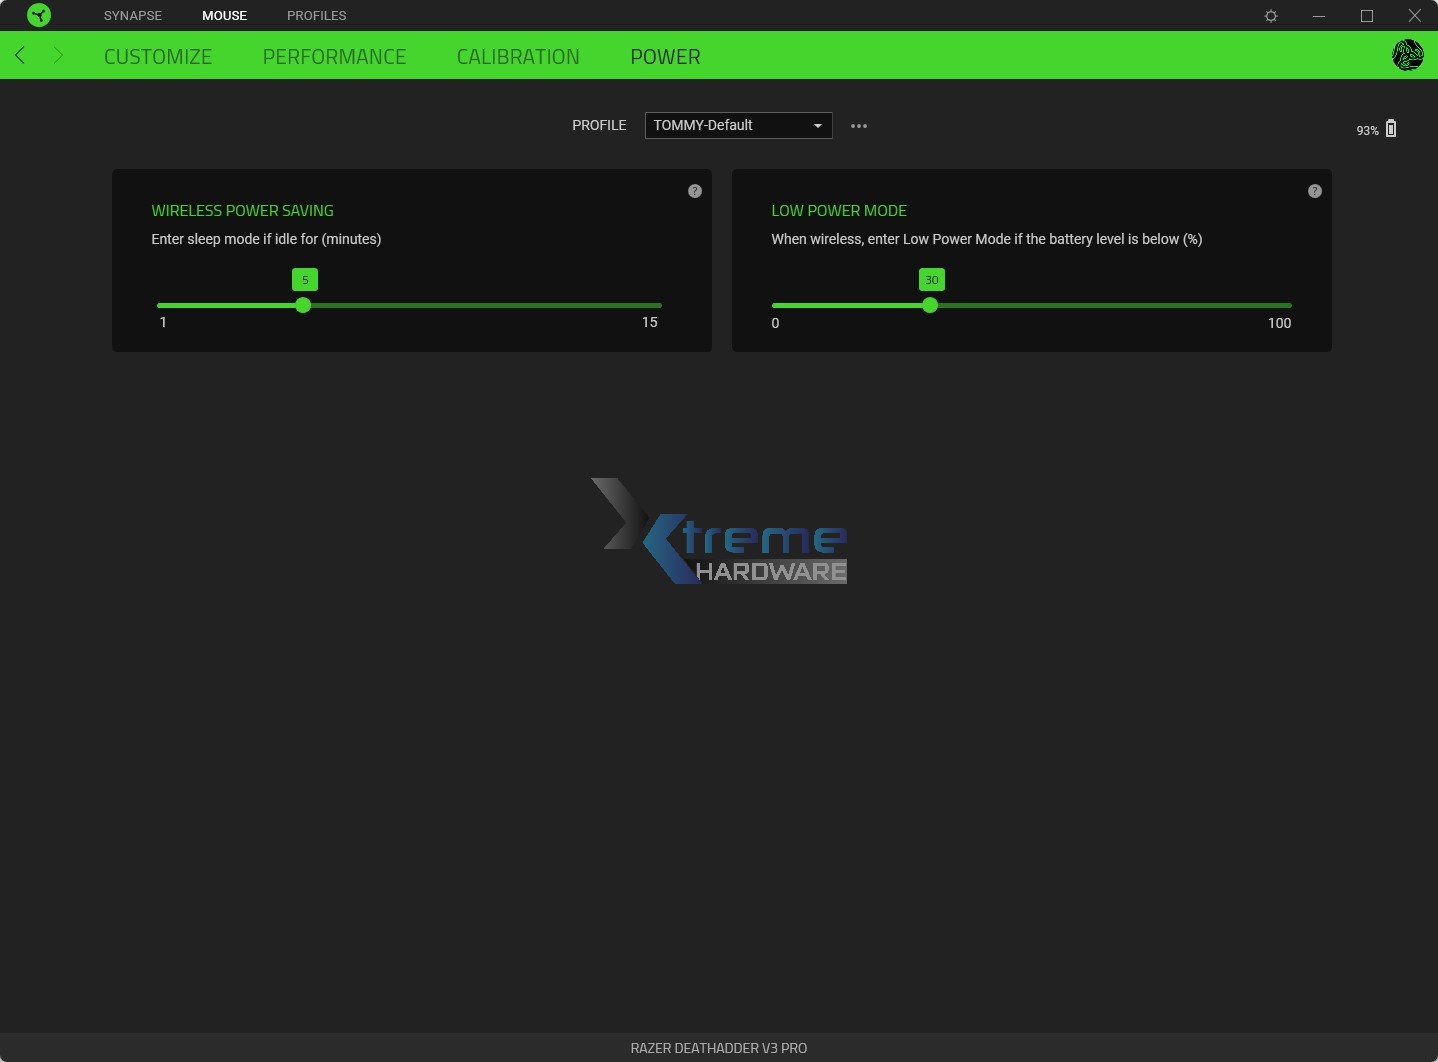Image resolution: width=1438 pixels, height=1062 pixels.
Task: Select the Calibration tab
Action: coord(518,57)
